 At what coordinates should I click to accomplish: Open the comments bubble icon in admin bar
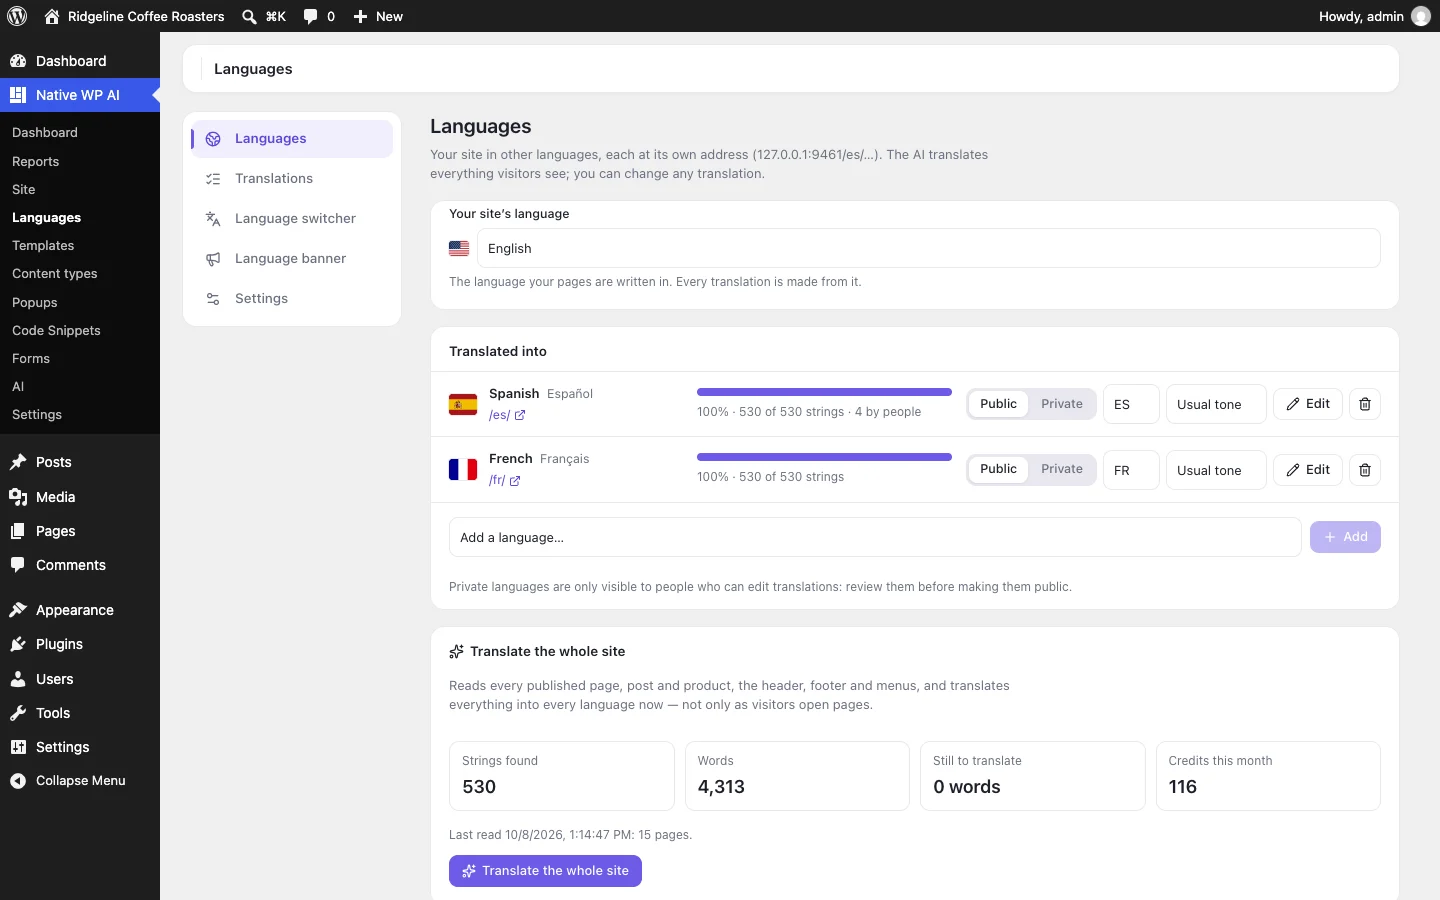click(x=311, y=16)
